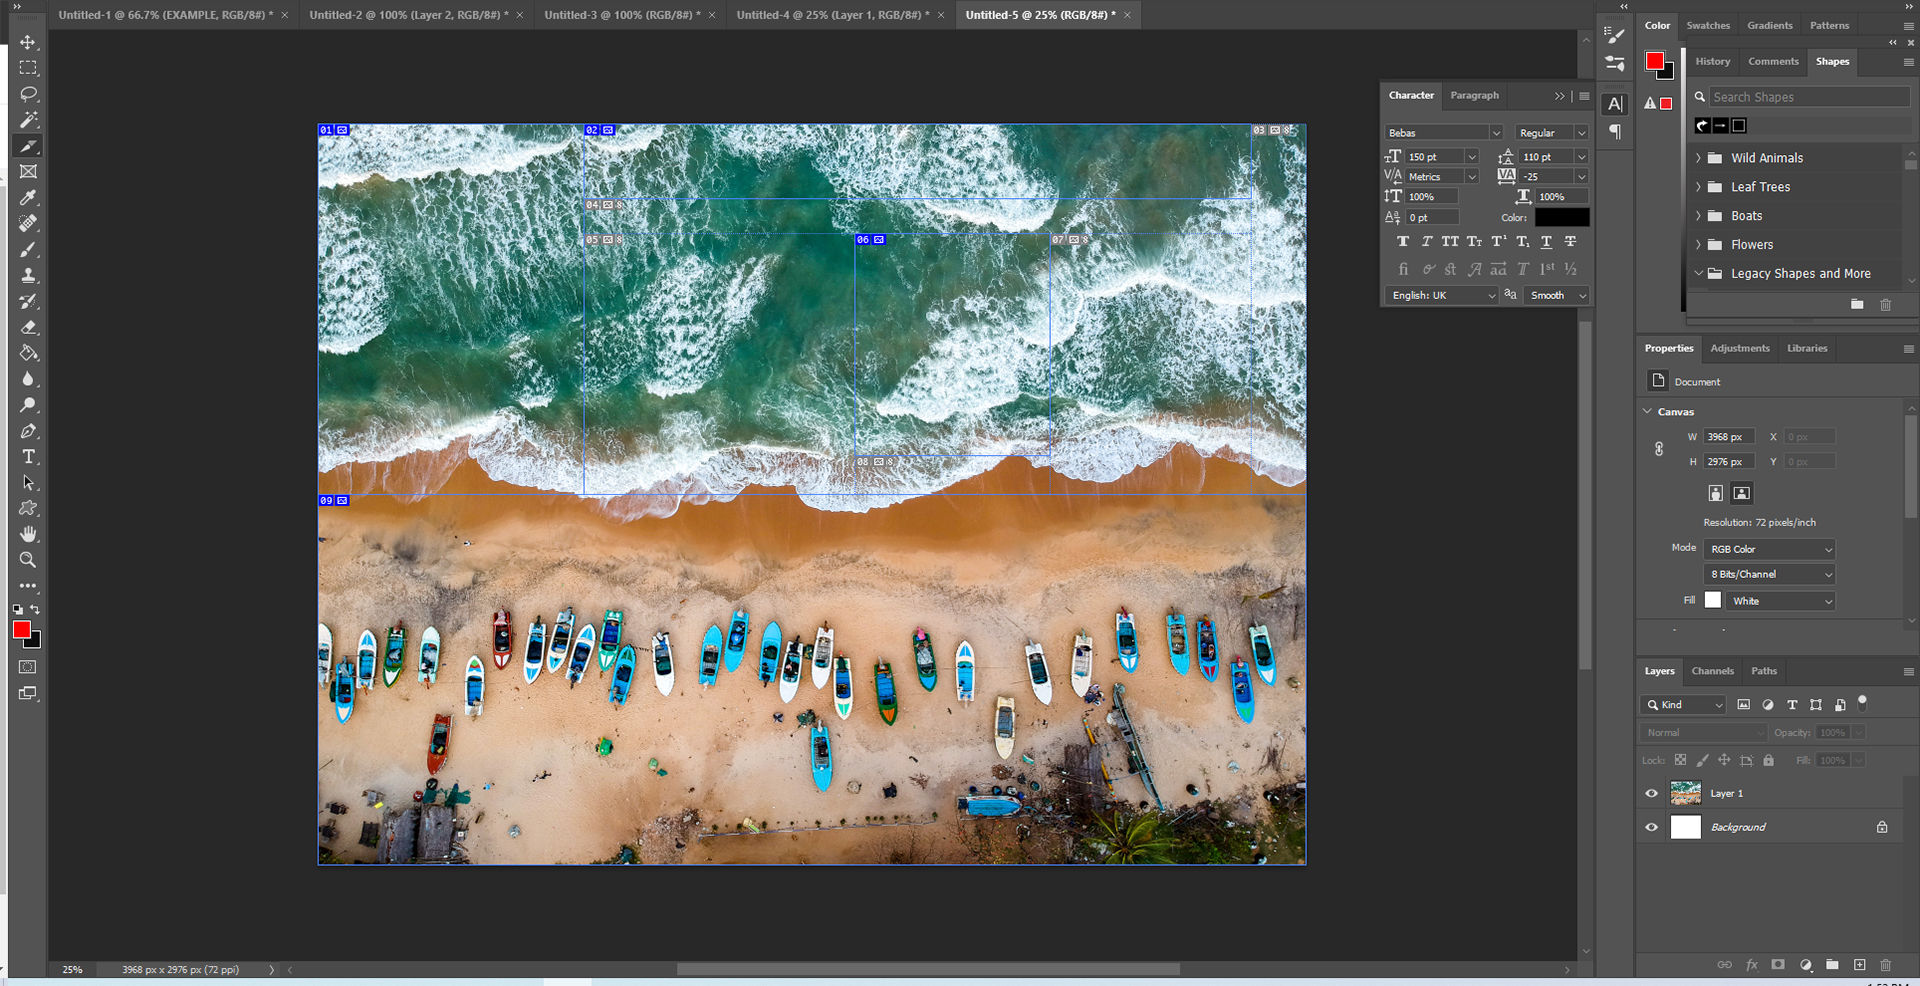The image size is (1920, 986).
Task: Click the Layer 1 layer name
Action: click(x=1726, y=794)
